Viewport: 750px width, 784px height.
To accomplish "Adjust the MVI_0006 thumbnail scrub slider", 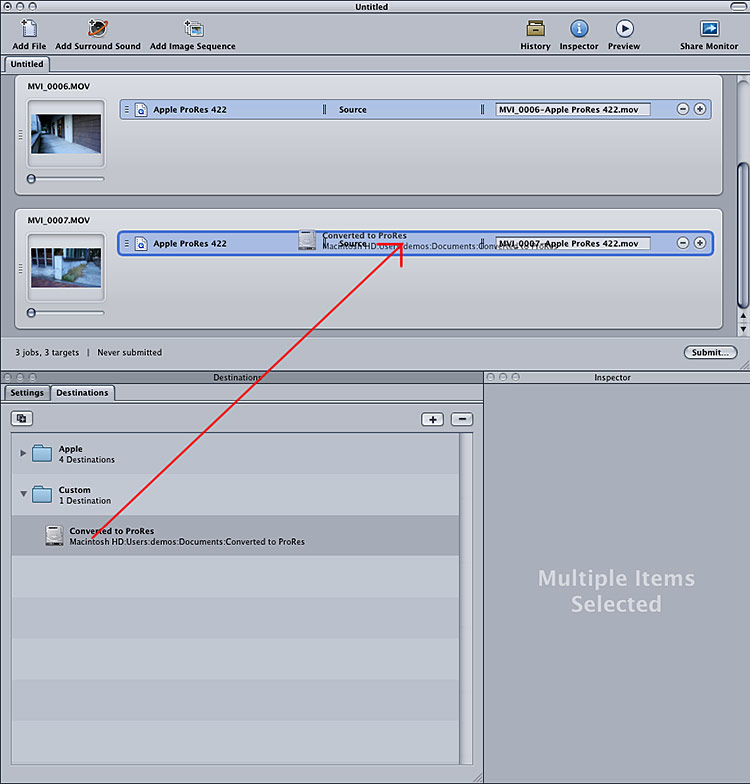I will tap(32, 178).
